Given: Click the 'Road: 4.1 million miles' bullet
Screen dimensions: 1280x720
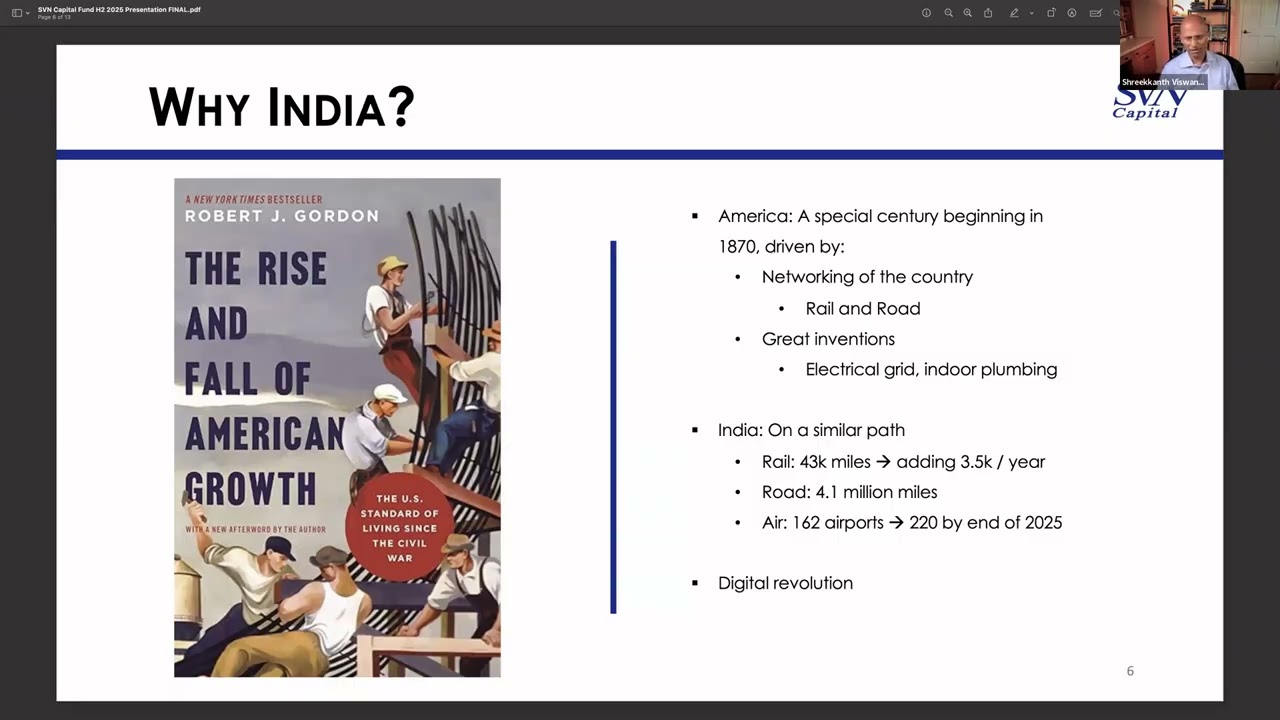Looking at the screenshot, I should (x=849, y=492).
